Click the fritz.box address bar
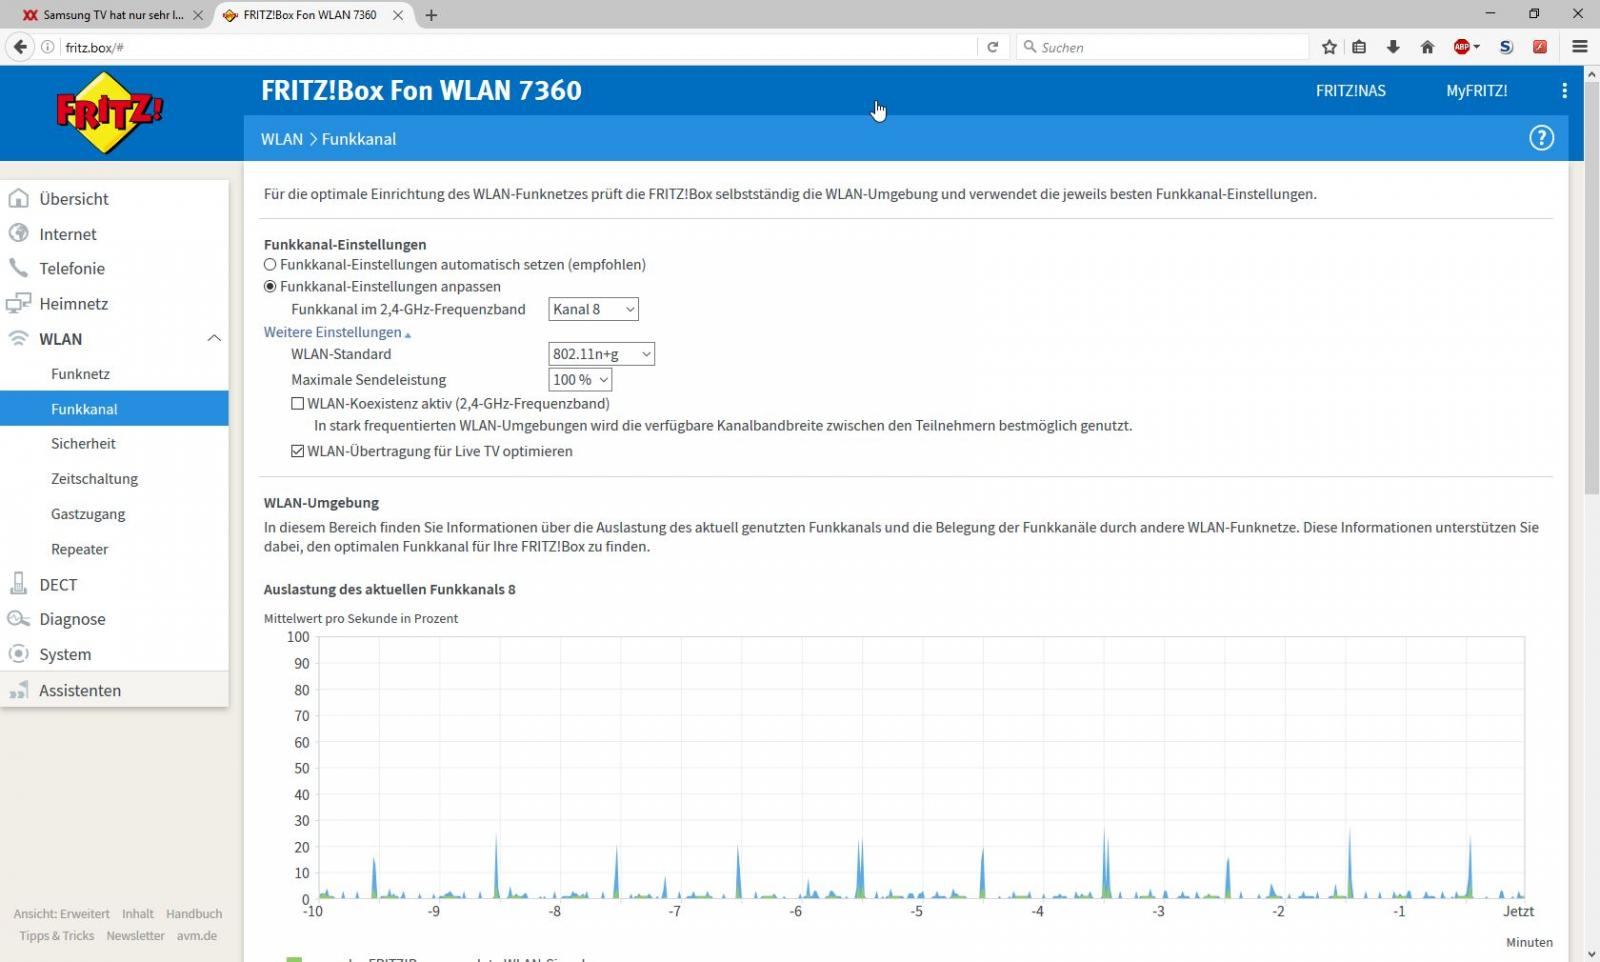Image resolution: width=1600 pixels, height=962 pixels. (516, 47)
